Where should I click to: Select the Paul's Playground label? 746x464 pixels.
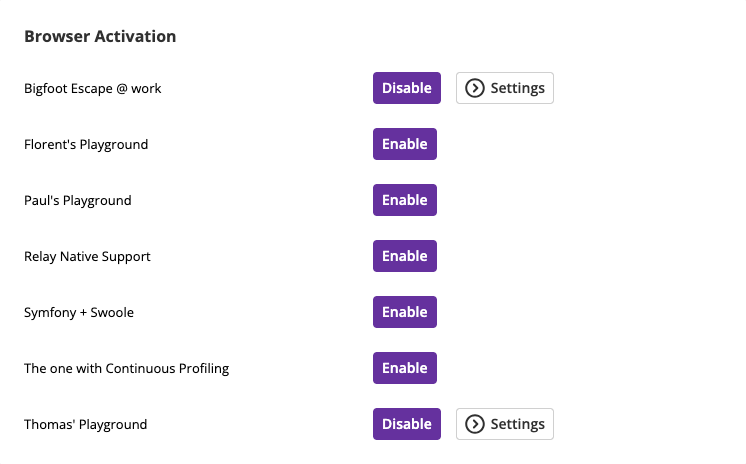coord(78,201)
